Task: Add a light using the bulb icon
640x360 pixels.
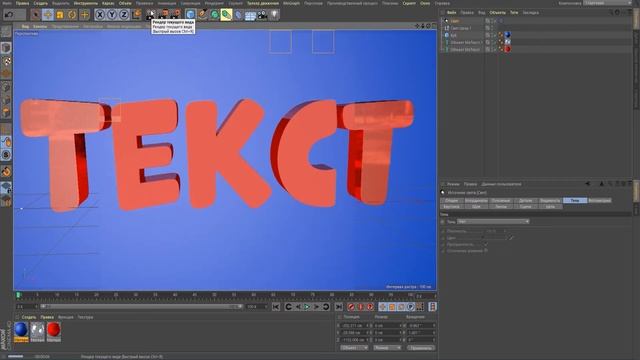Action: [x=274, y=15]
